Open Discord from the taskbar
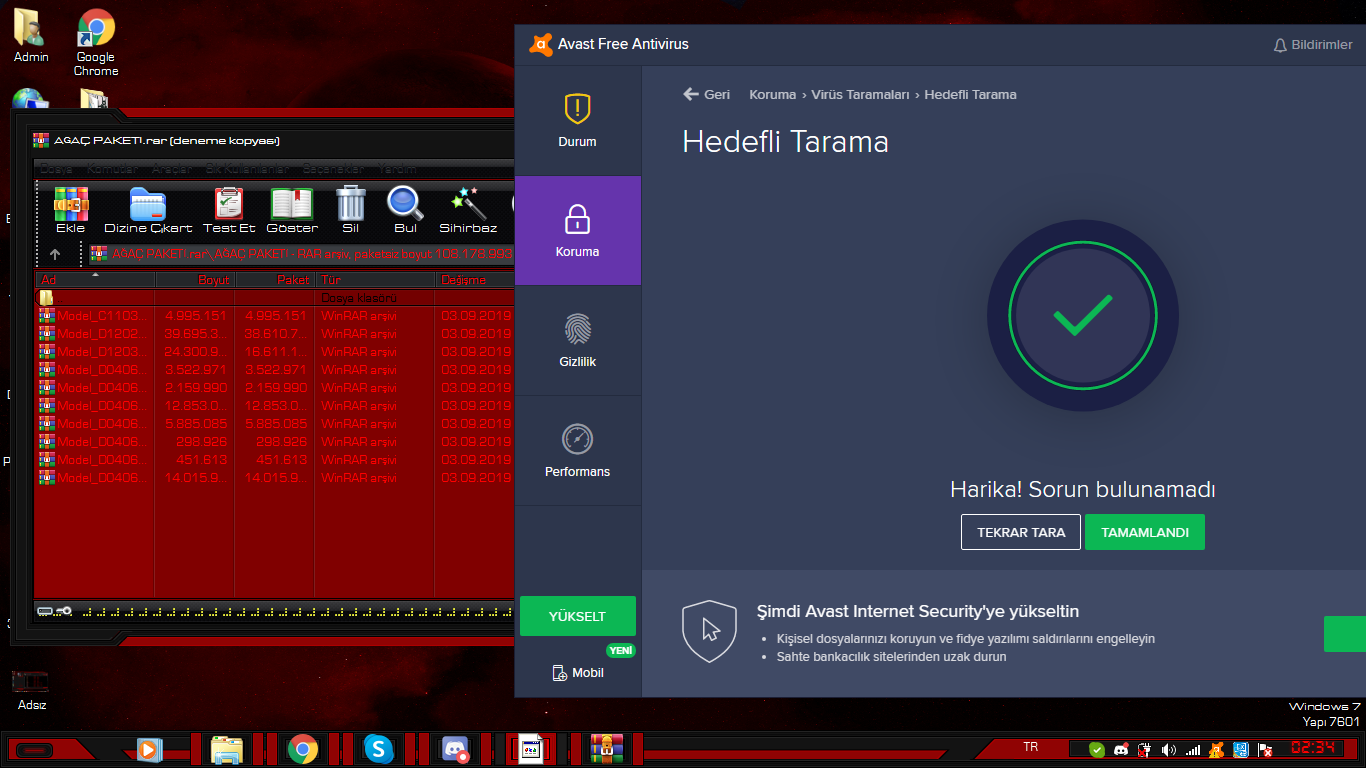1366x768 pixels. 455,749
